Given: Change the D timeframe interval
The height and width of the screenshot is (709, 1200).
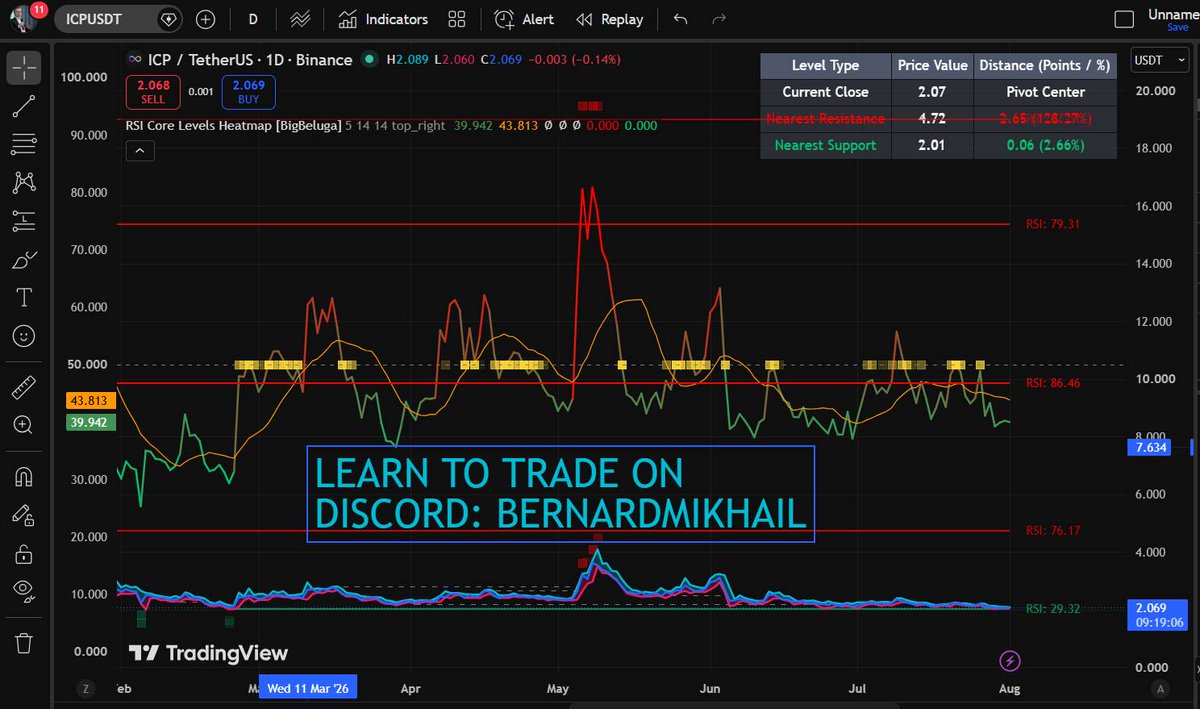Looking at the screenshot, I should [x=253, y=19].
